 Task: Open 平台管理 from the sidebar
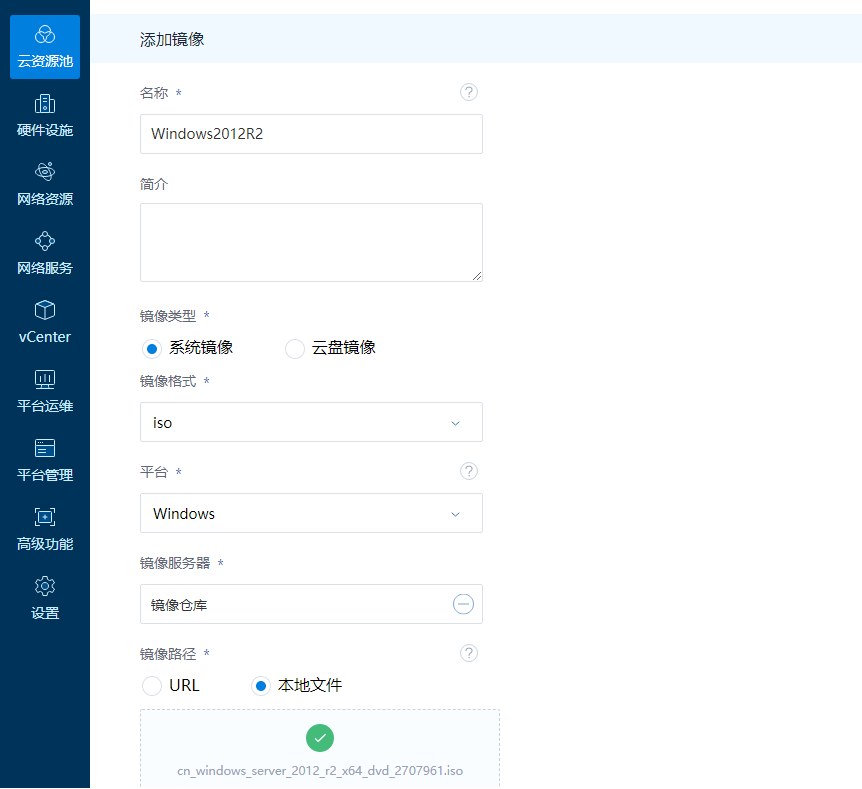pos(45,461)
